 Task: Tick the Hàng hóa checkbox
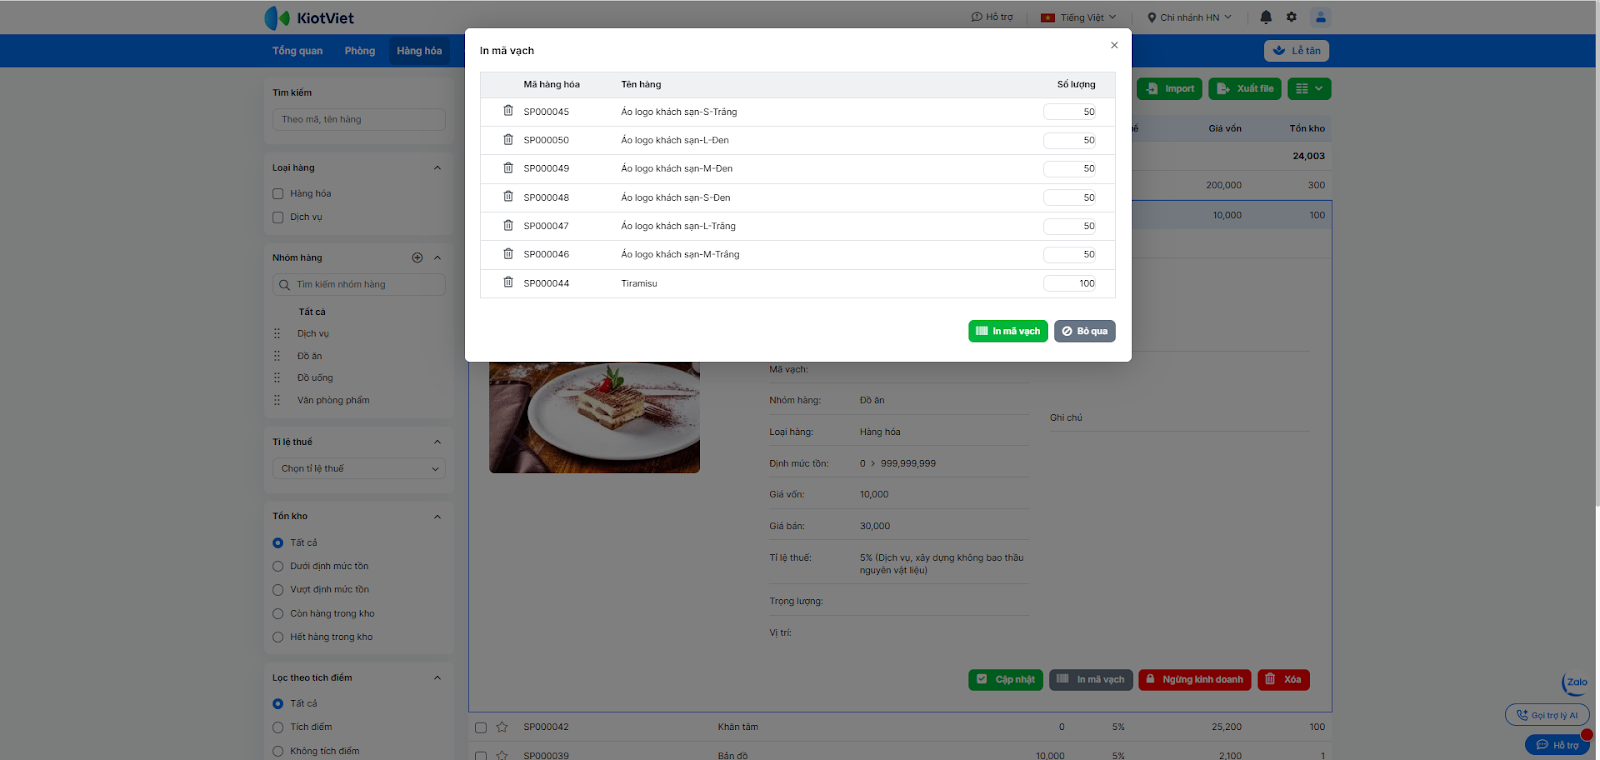(x=278, y=194)
